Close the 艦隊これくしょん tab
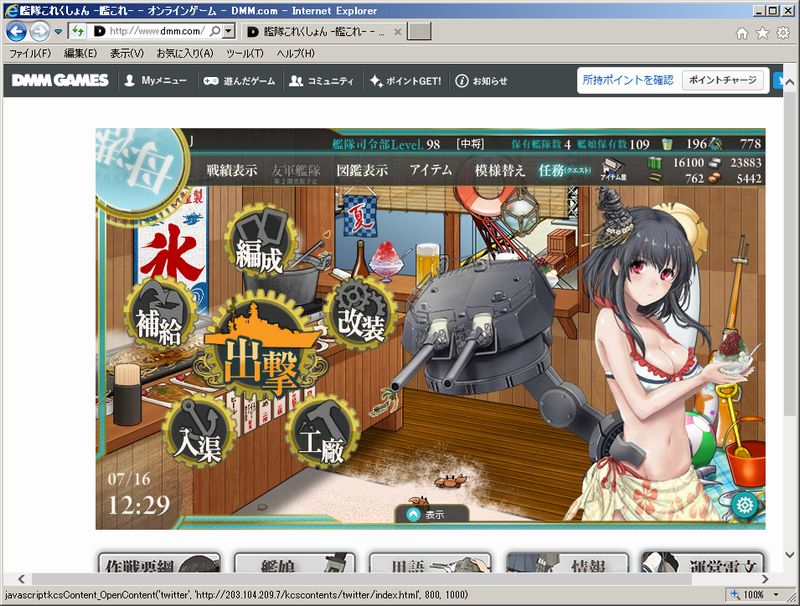Image resolution: width=800 pixels, height=606 pixels. click(397, 32)
